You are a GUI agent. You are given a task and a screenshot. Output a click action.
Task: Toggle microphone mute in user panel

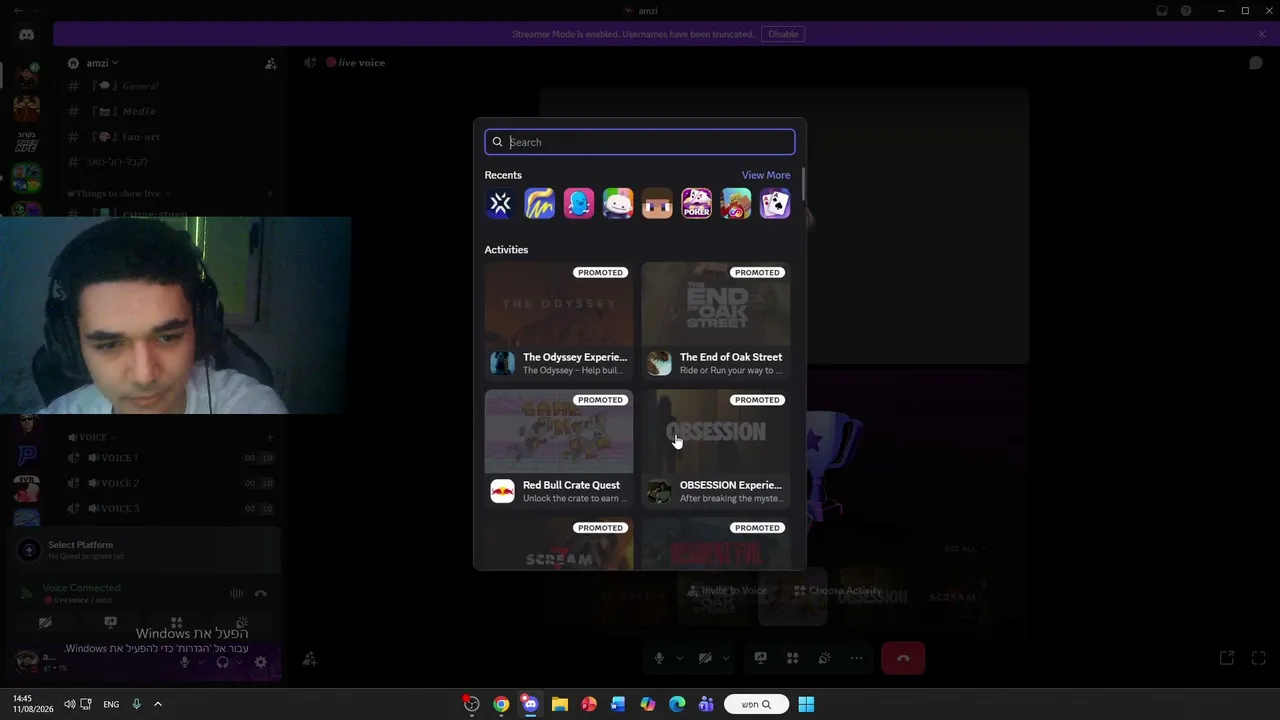pyautogui.click(x=184, y=662)
